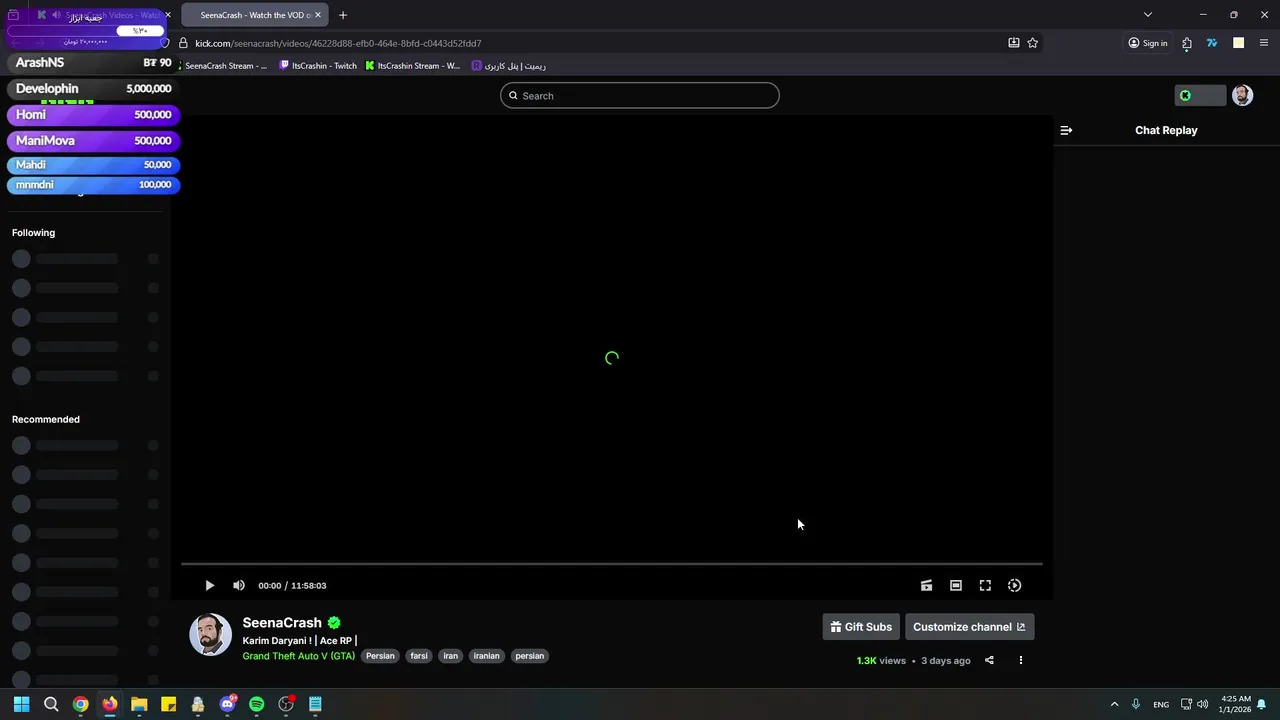Open File Explorer from taskbar

pyautogui.click(x=139, y=704)
